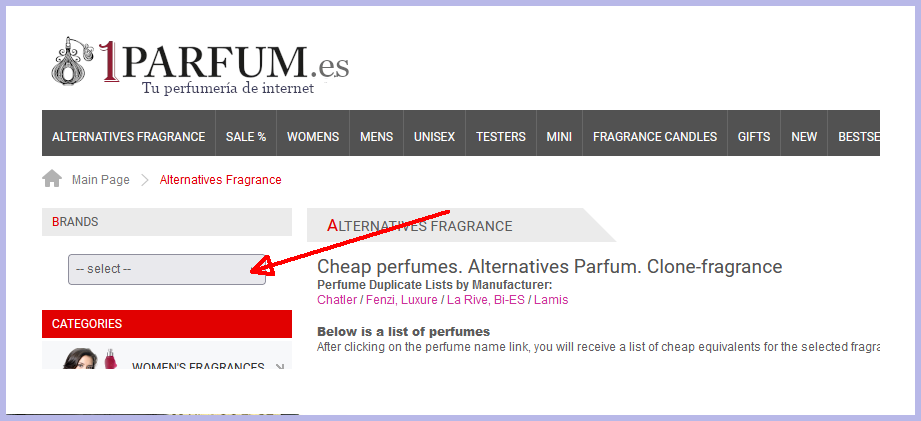Select UNISEX in the navigation bar
This screenshot has height=421, width=921.
(435, 137)
